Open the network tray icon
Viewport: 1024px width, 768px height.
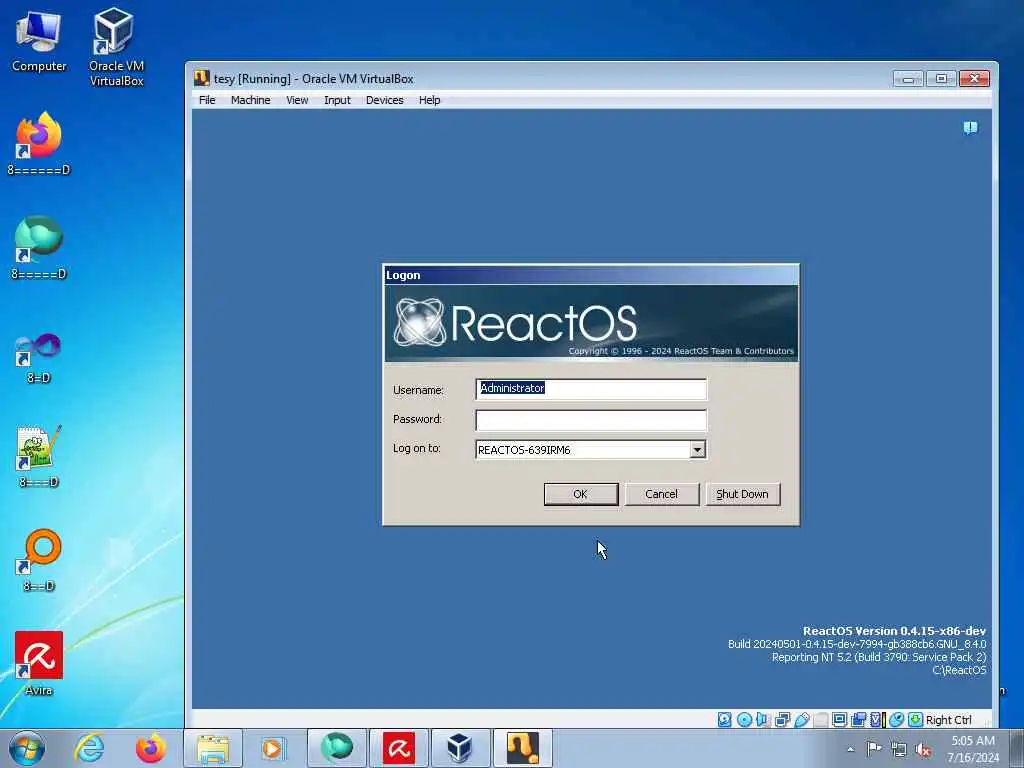(x=899, y=750)
